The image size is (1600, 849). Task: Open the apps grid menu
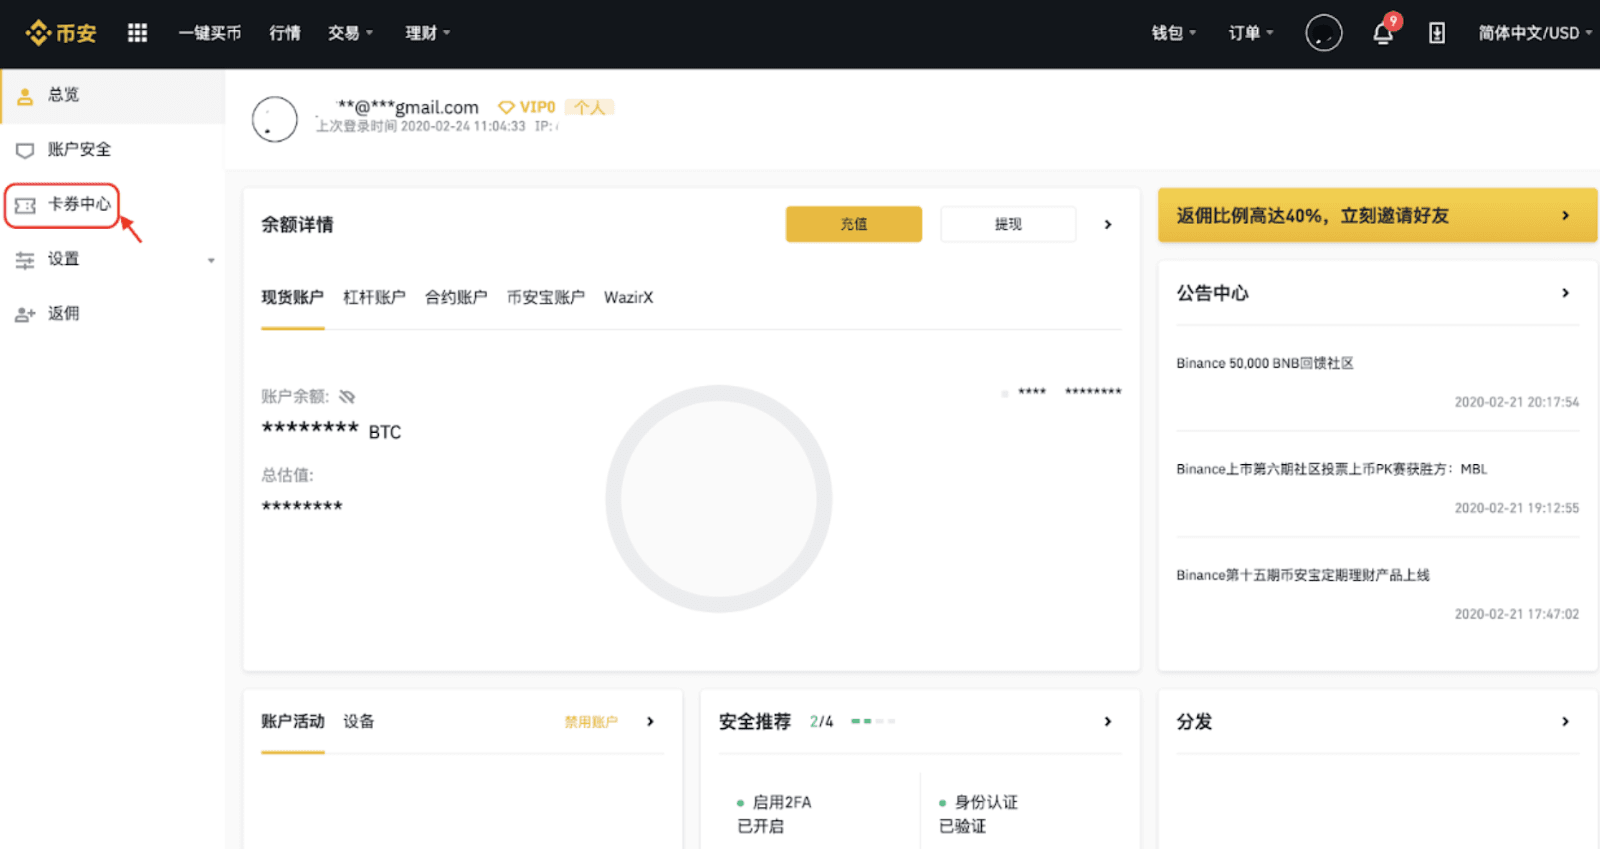(x=137, y=33)
